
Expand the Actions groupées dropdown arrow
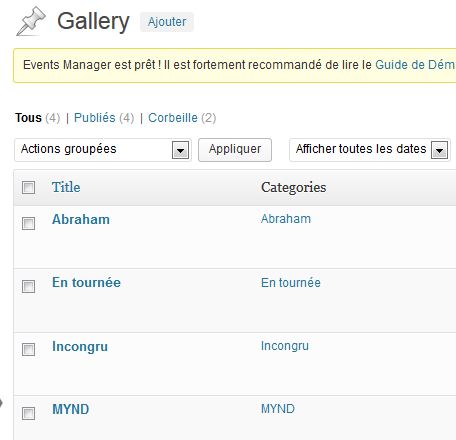click(180, 150)
